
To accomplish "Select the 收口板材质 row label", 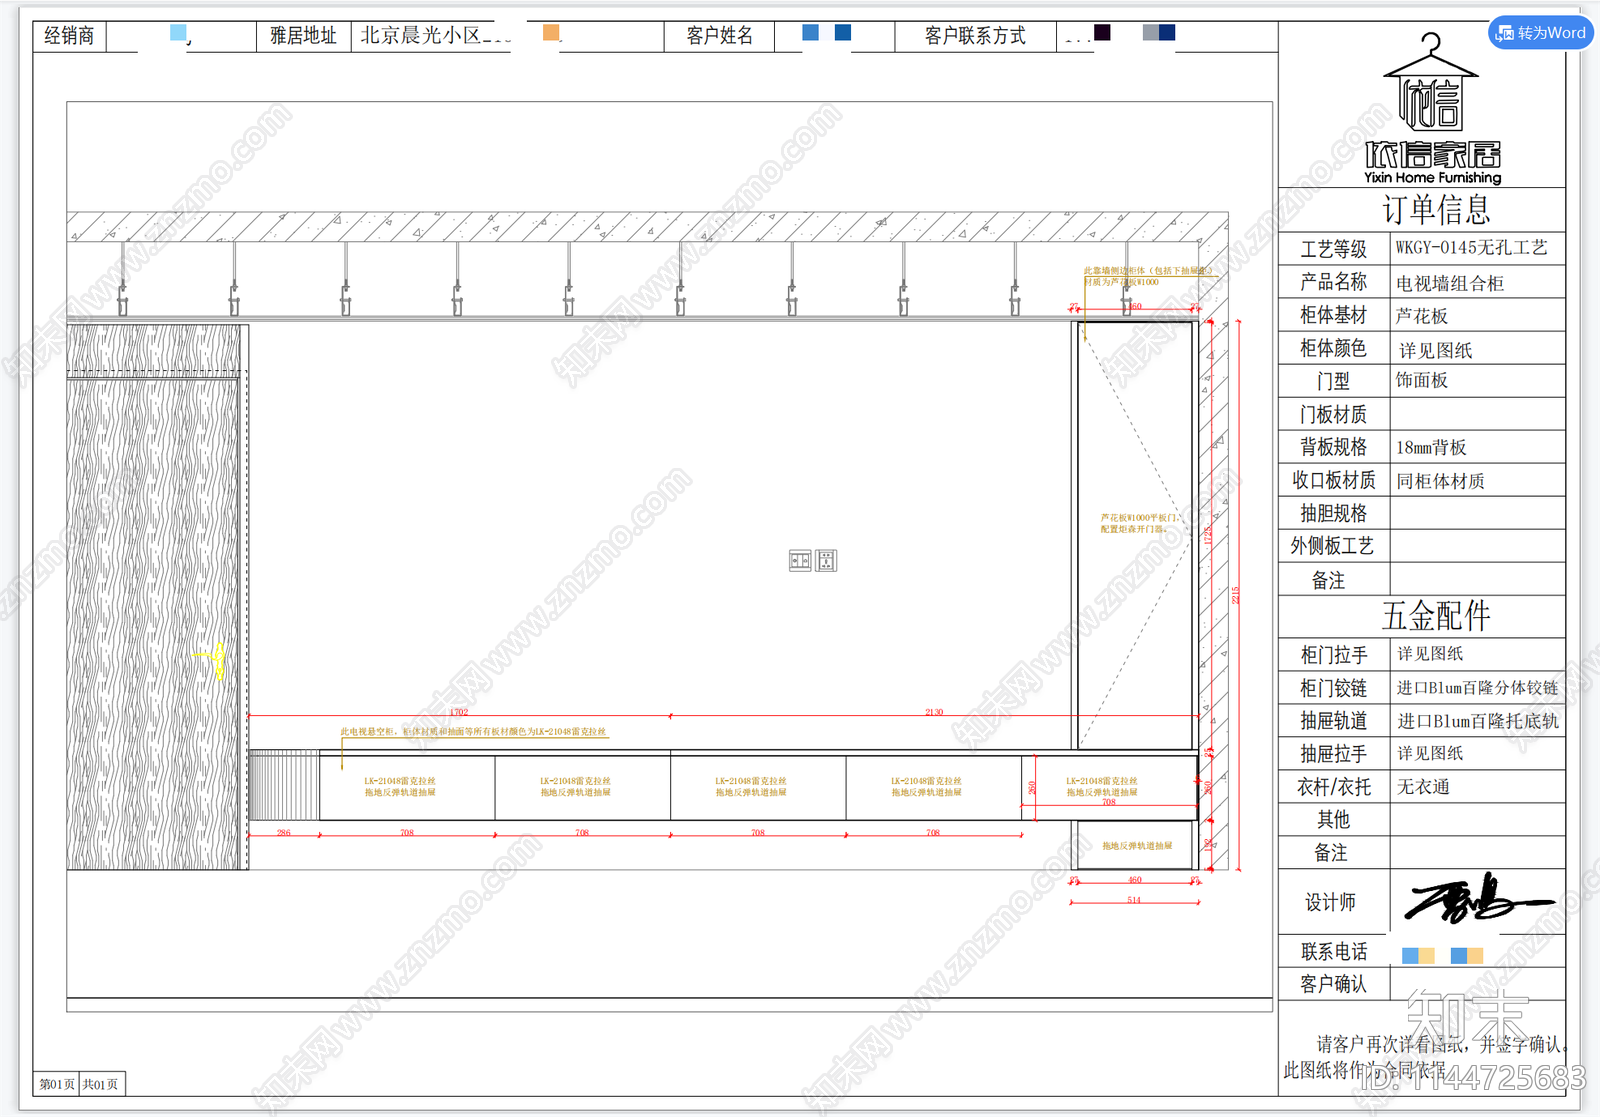I will point(1333,480).
